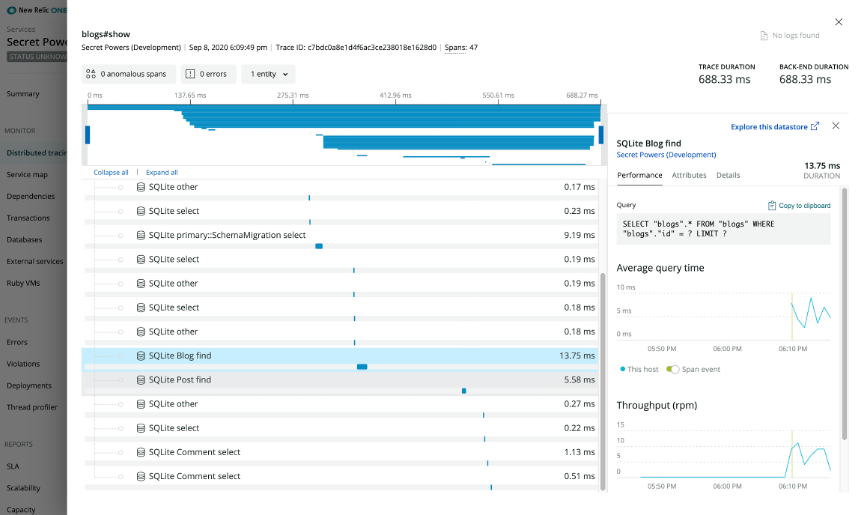Switch to the Attributes tab
856x515 pixels.
point(689,175)
